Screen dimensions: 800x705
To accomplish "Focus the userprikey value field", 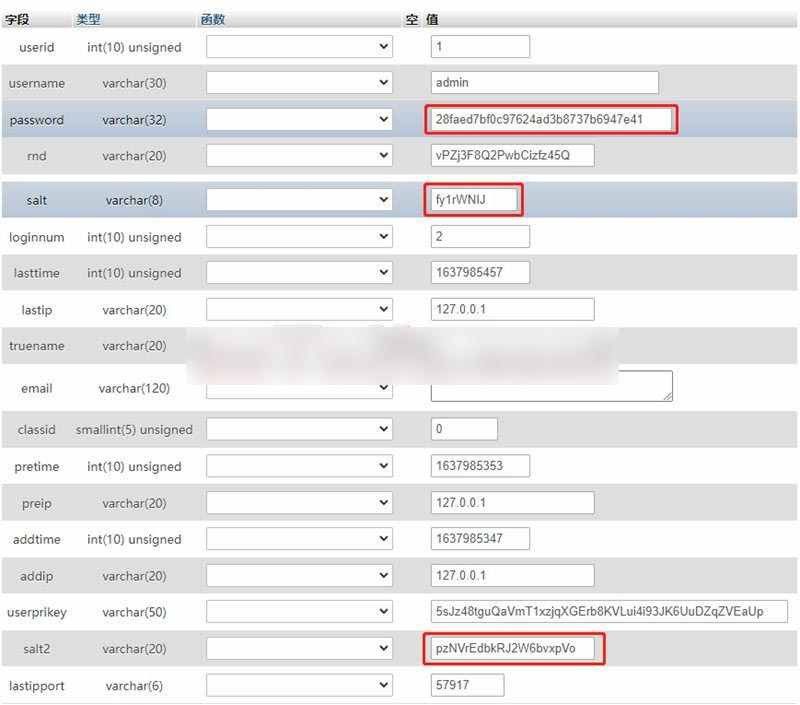I will click(609, 611).
